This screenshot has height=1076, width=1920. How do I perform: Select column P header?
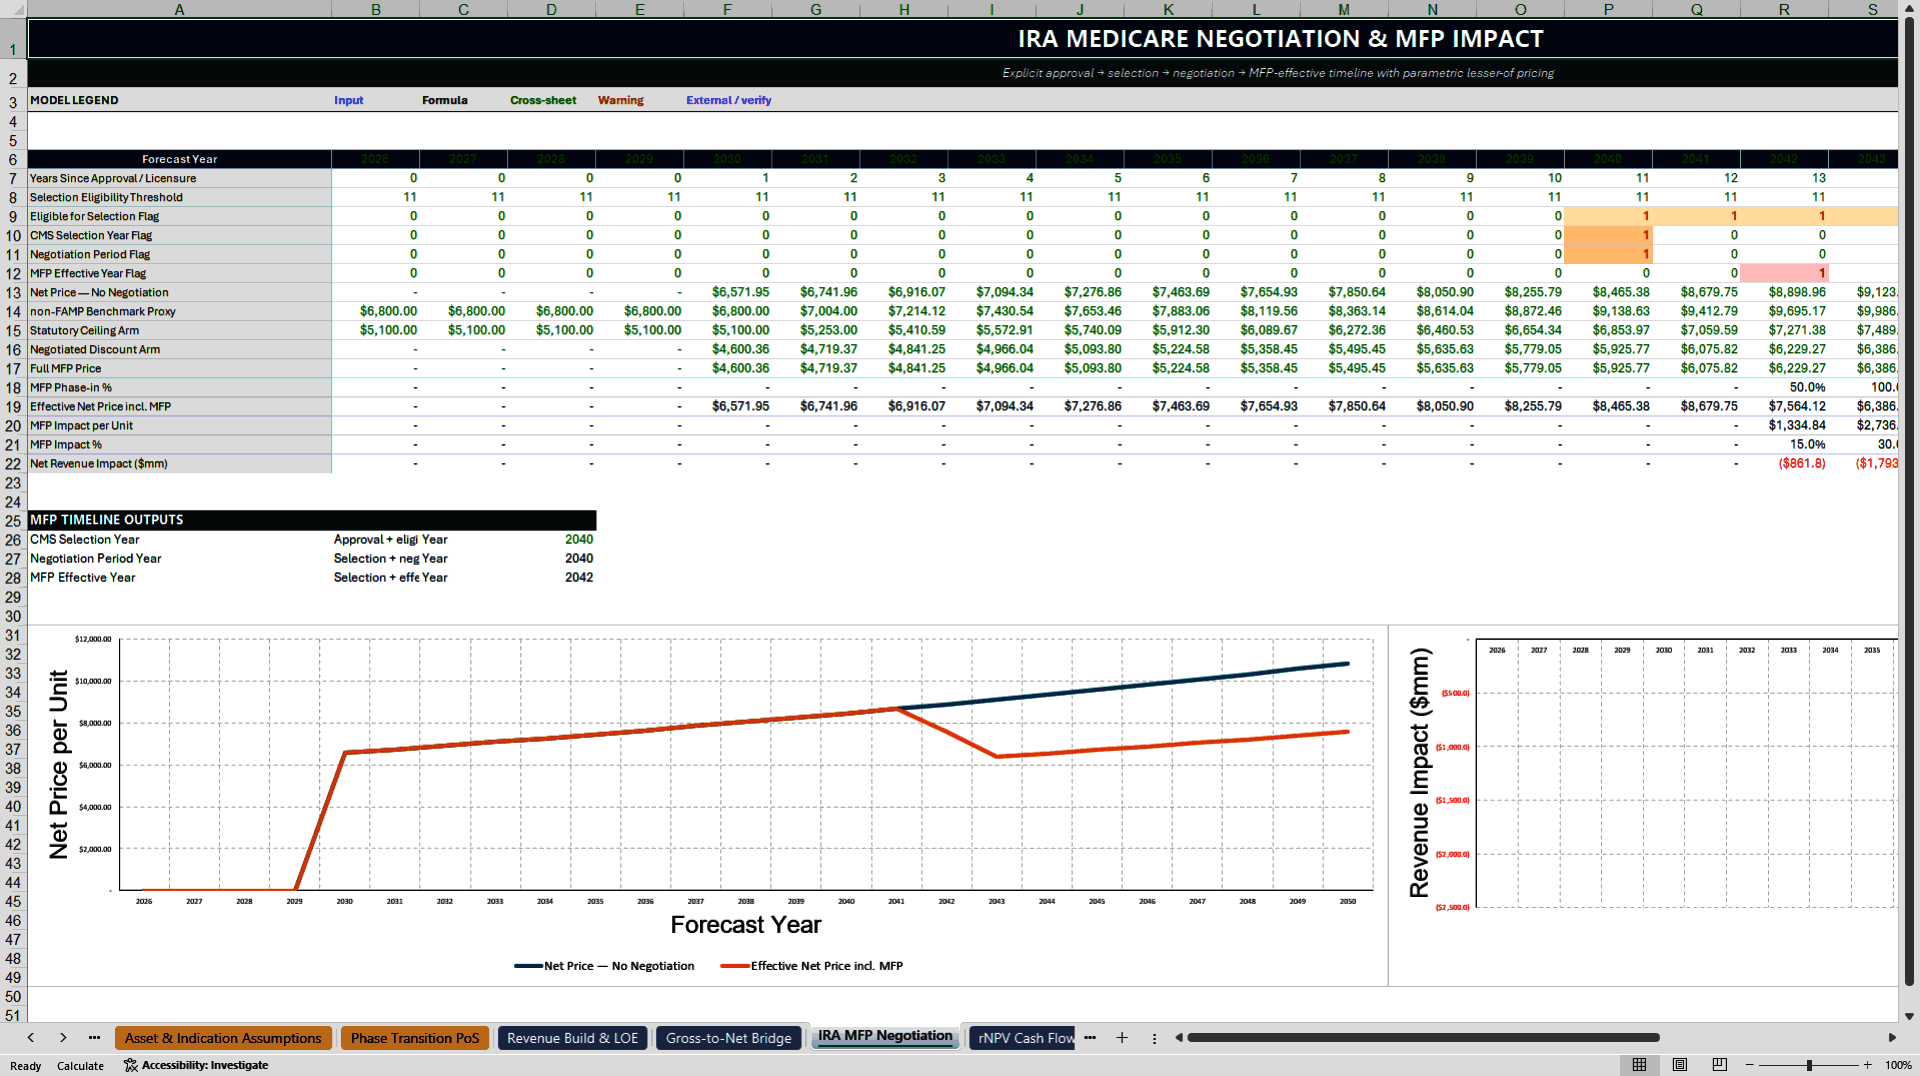[x=1608, y=9]
